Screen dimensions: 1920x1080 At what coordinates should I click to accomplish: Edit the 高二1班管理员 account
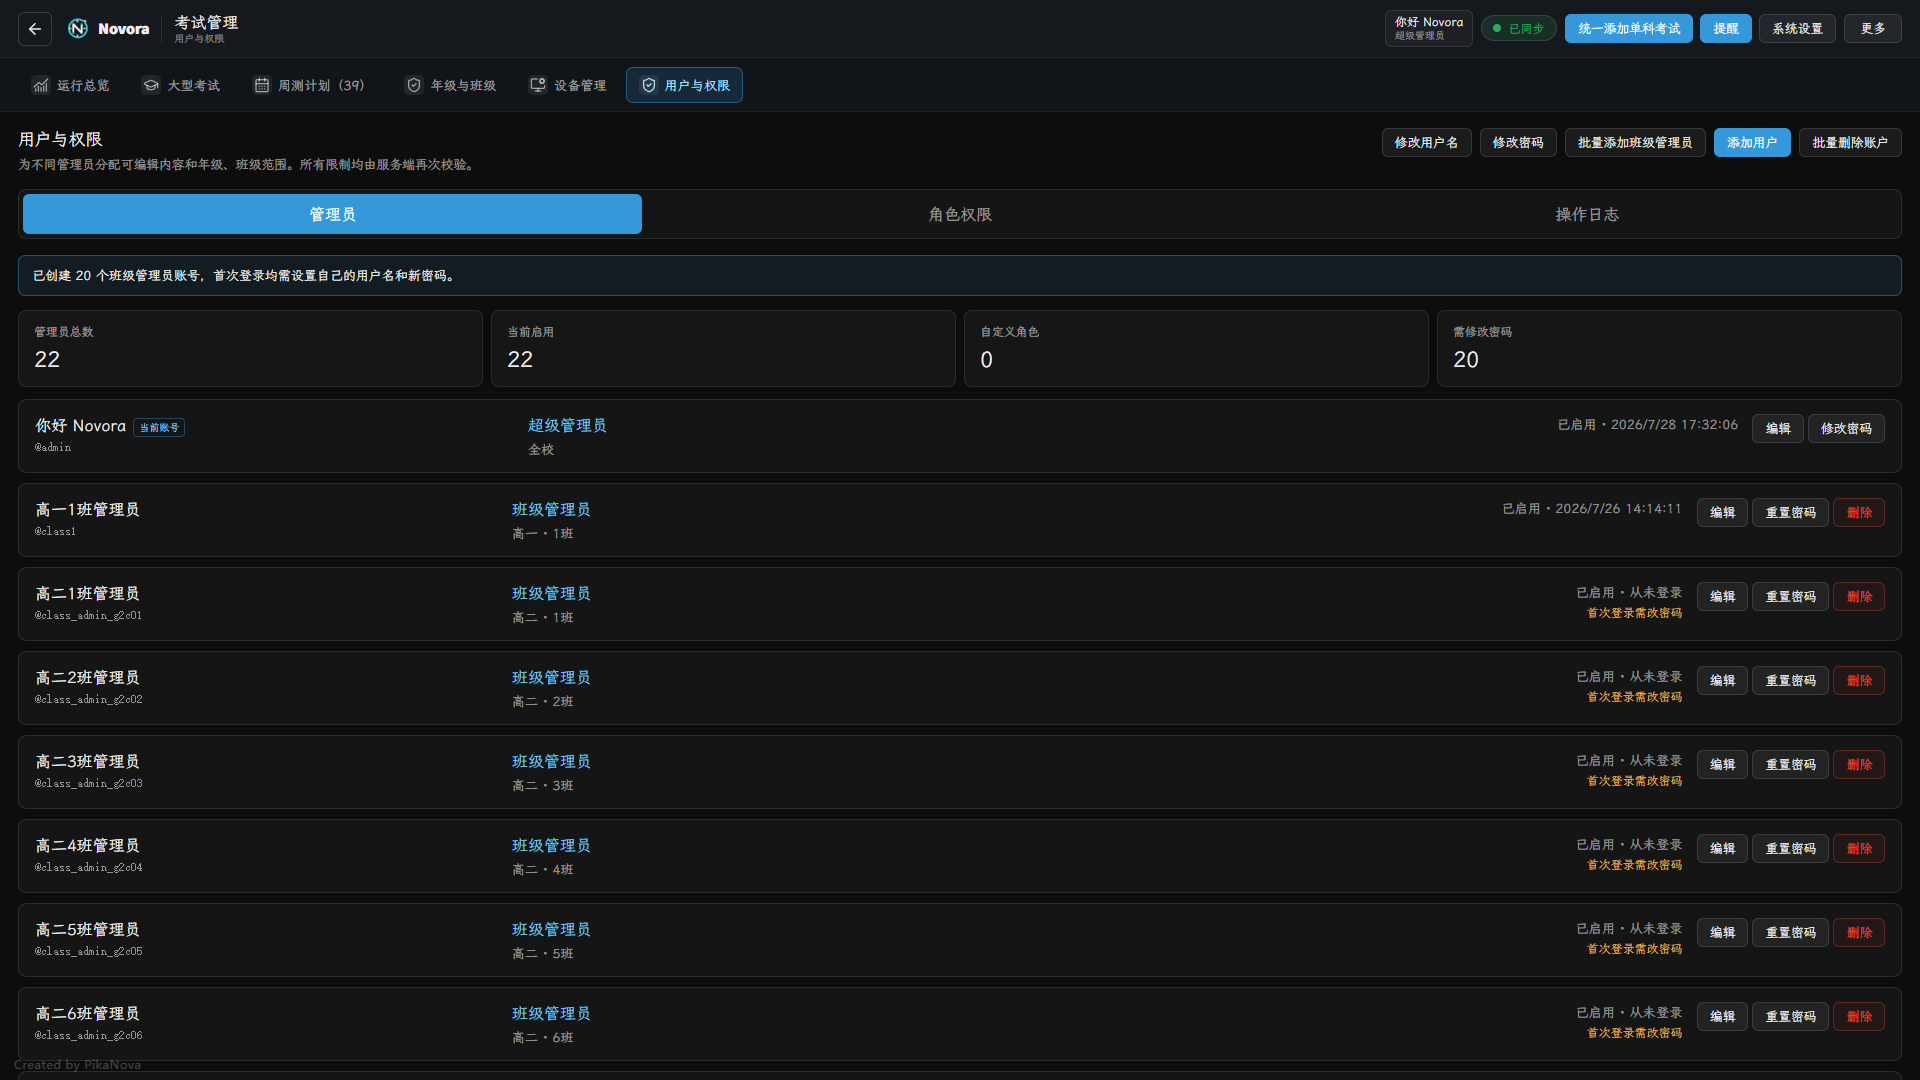tap(1722, 596)
